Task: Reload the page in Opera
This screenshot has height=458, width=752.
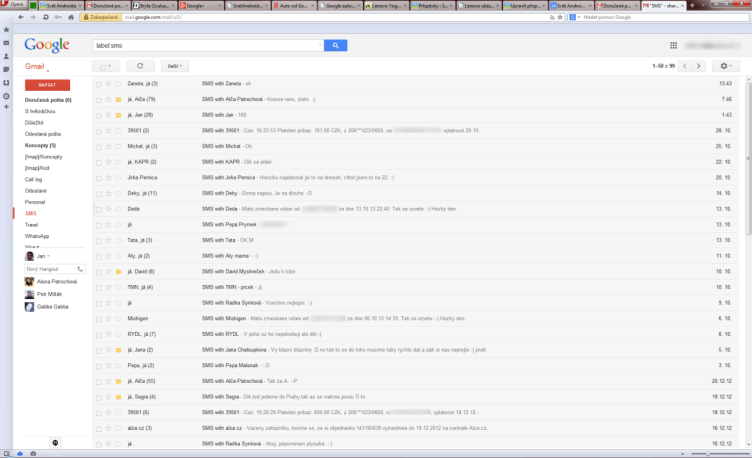Action: pos(46,17)
